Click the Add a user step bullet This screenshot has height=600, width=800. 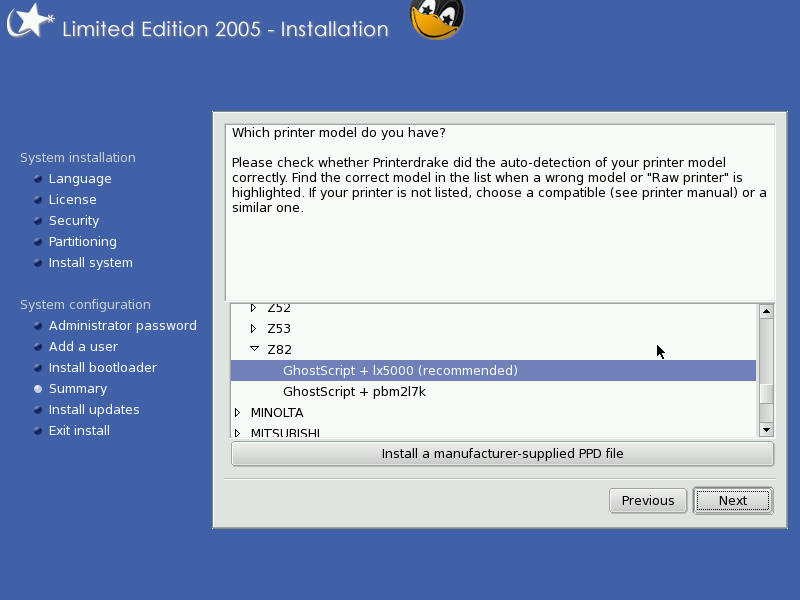[x=38, y=346]
